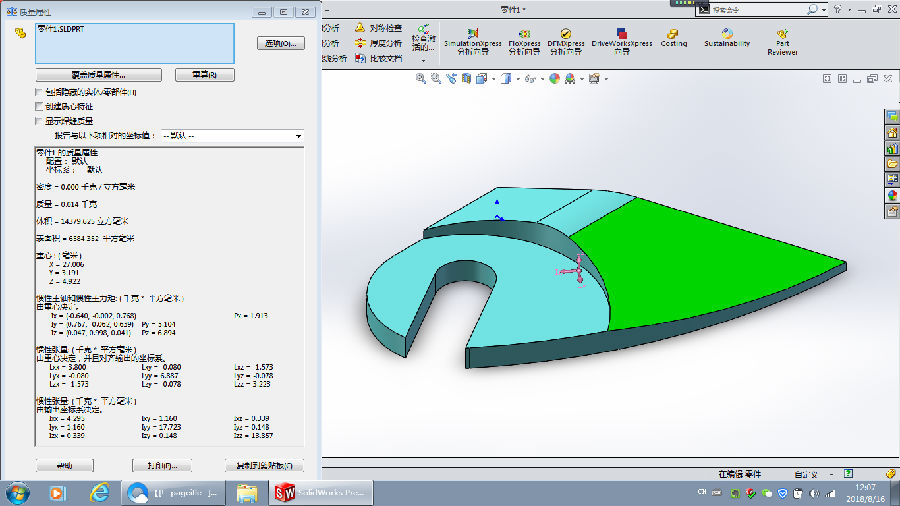Switch to SolidWorks taskbar window

(x=323, y=492)
